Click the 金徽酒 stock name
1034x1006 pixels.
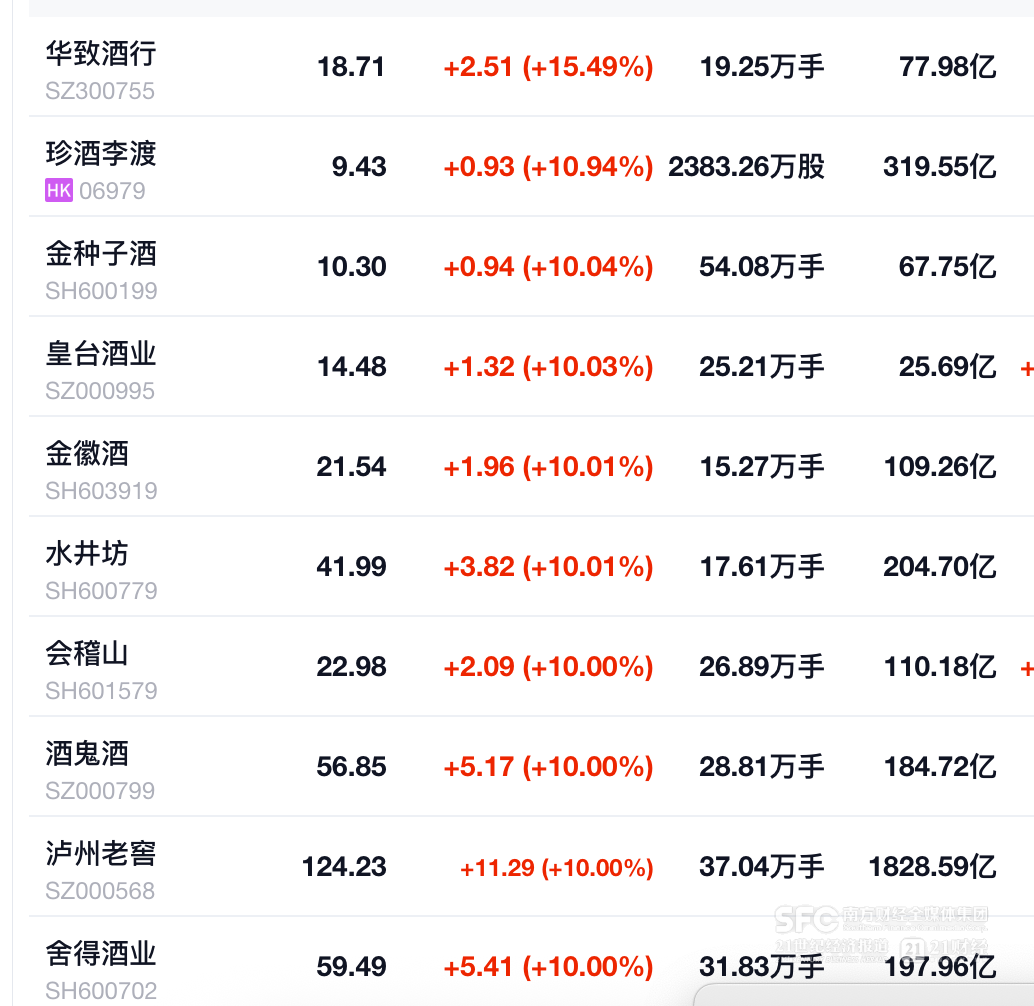87,453
